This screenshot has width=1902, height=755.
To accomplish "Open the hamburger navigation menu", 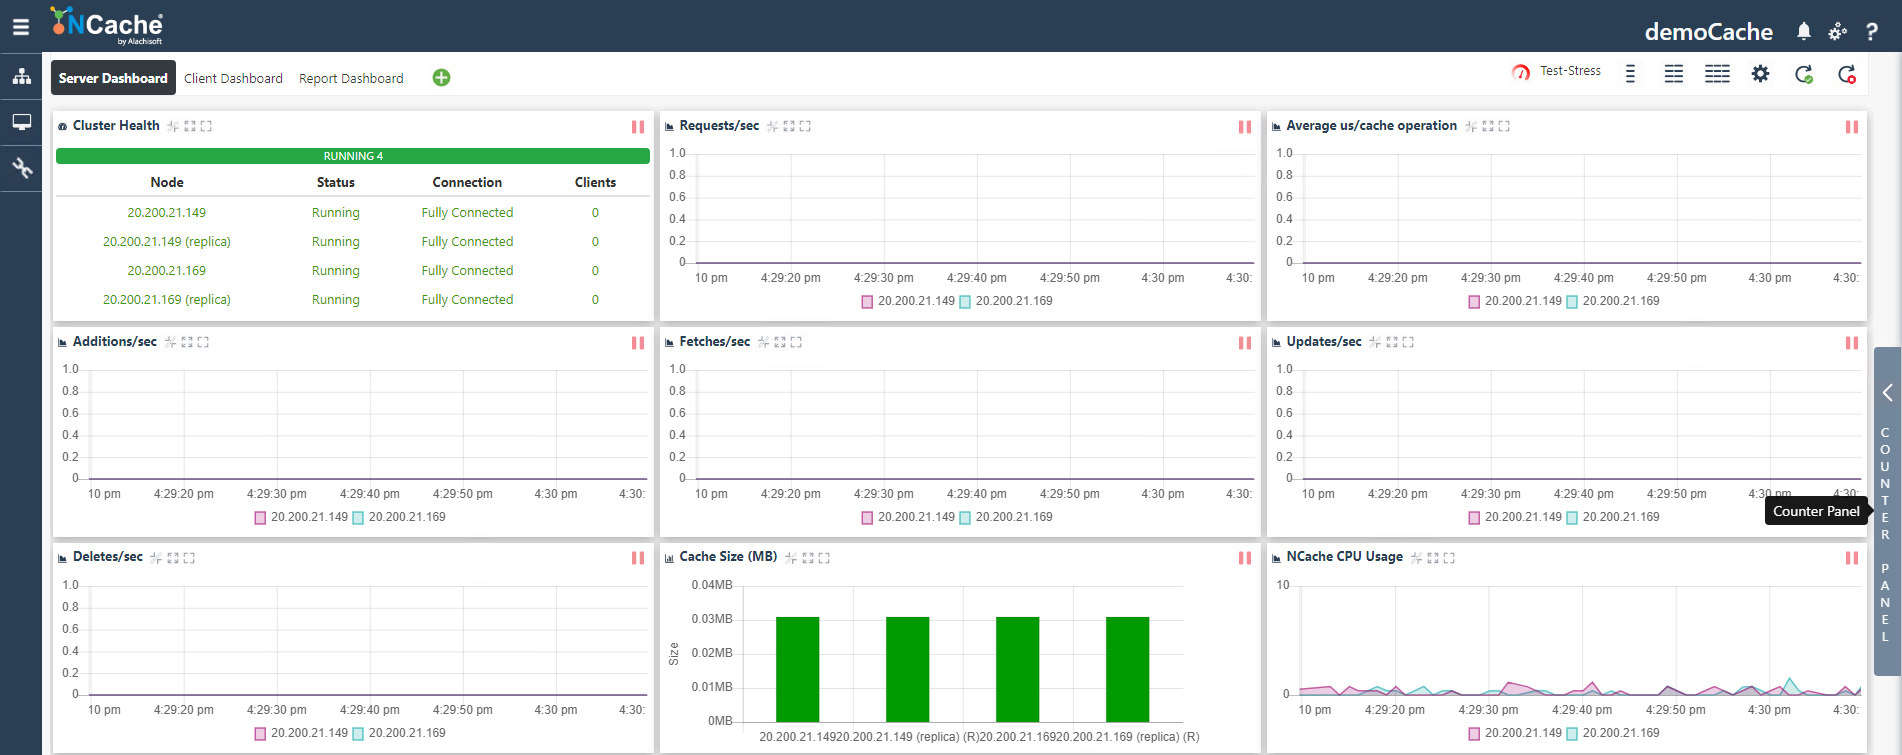I will pos(21,27).
